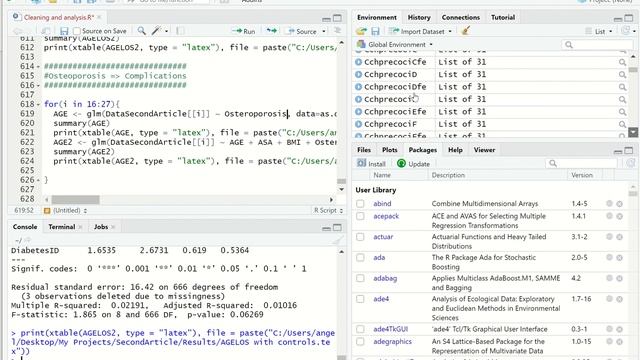Switch to the Files tab
This screenshot has height=360, width=640.
[364, 150]
